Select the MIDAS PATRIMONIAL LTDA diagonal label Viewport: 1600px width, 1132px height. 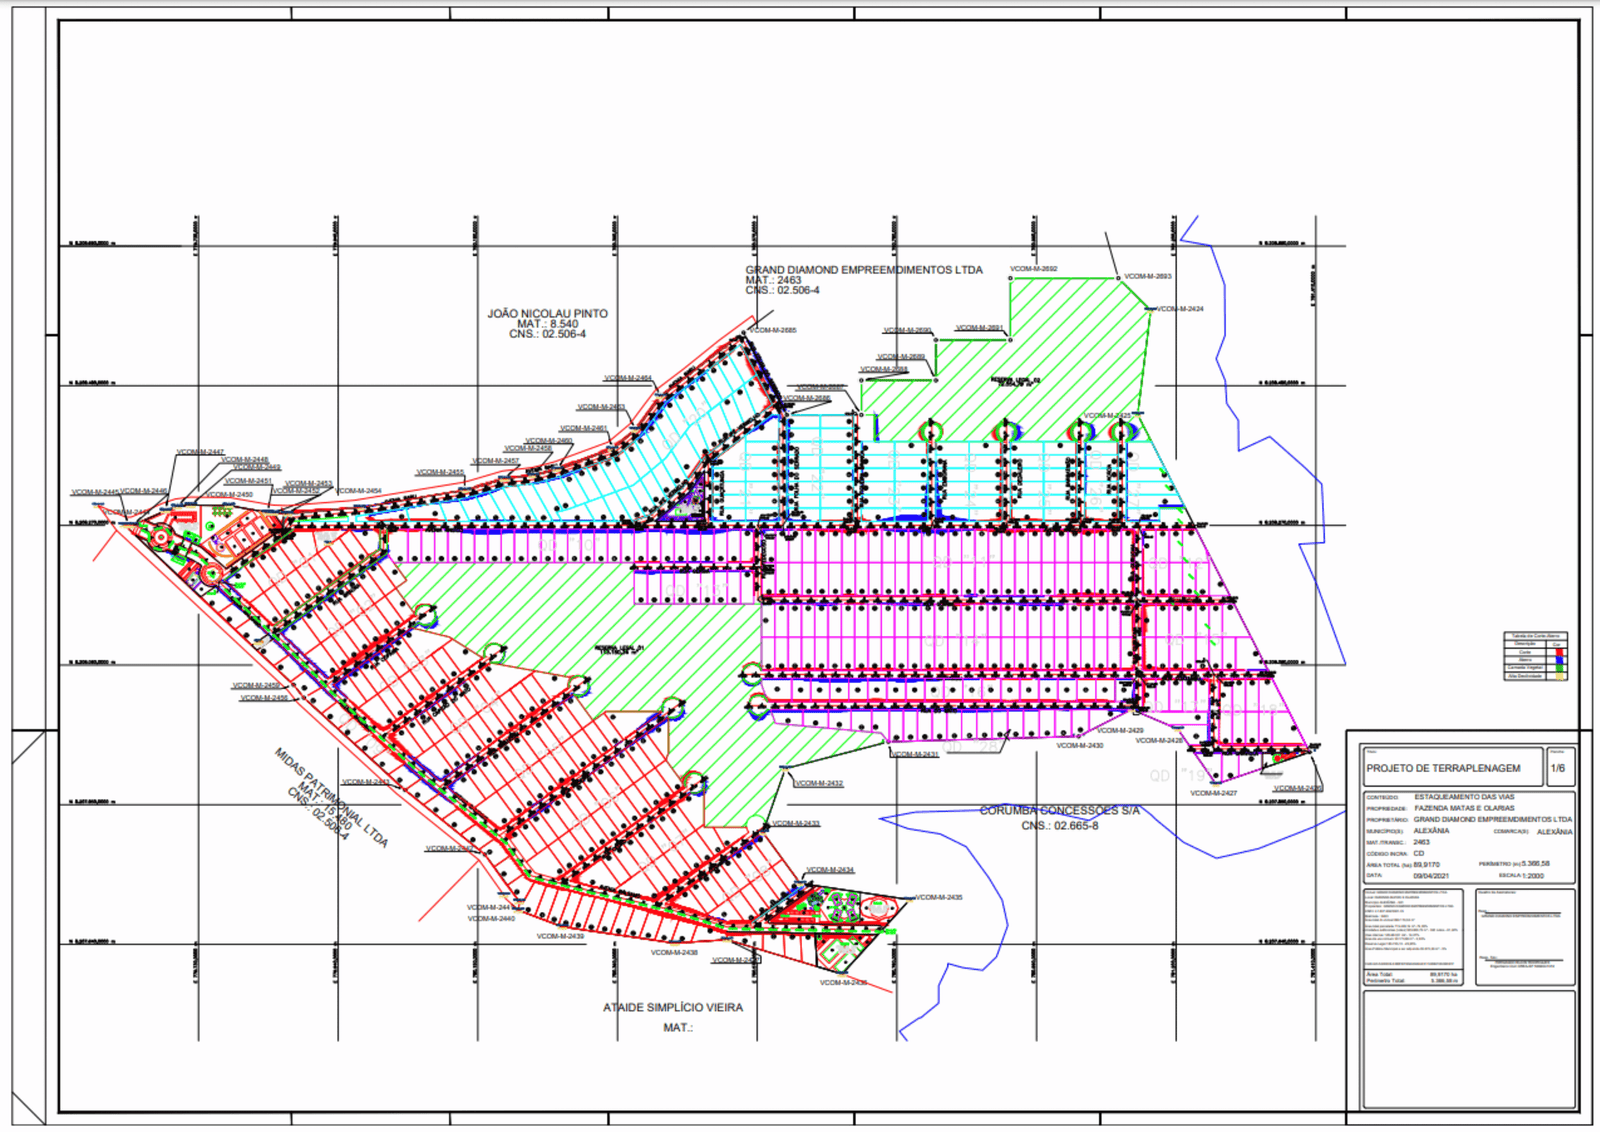(x=331, y=797)
